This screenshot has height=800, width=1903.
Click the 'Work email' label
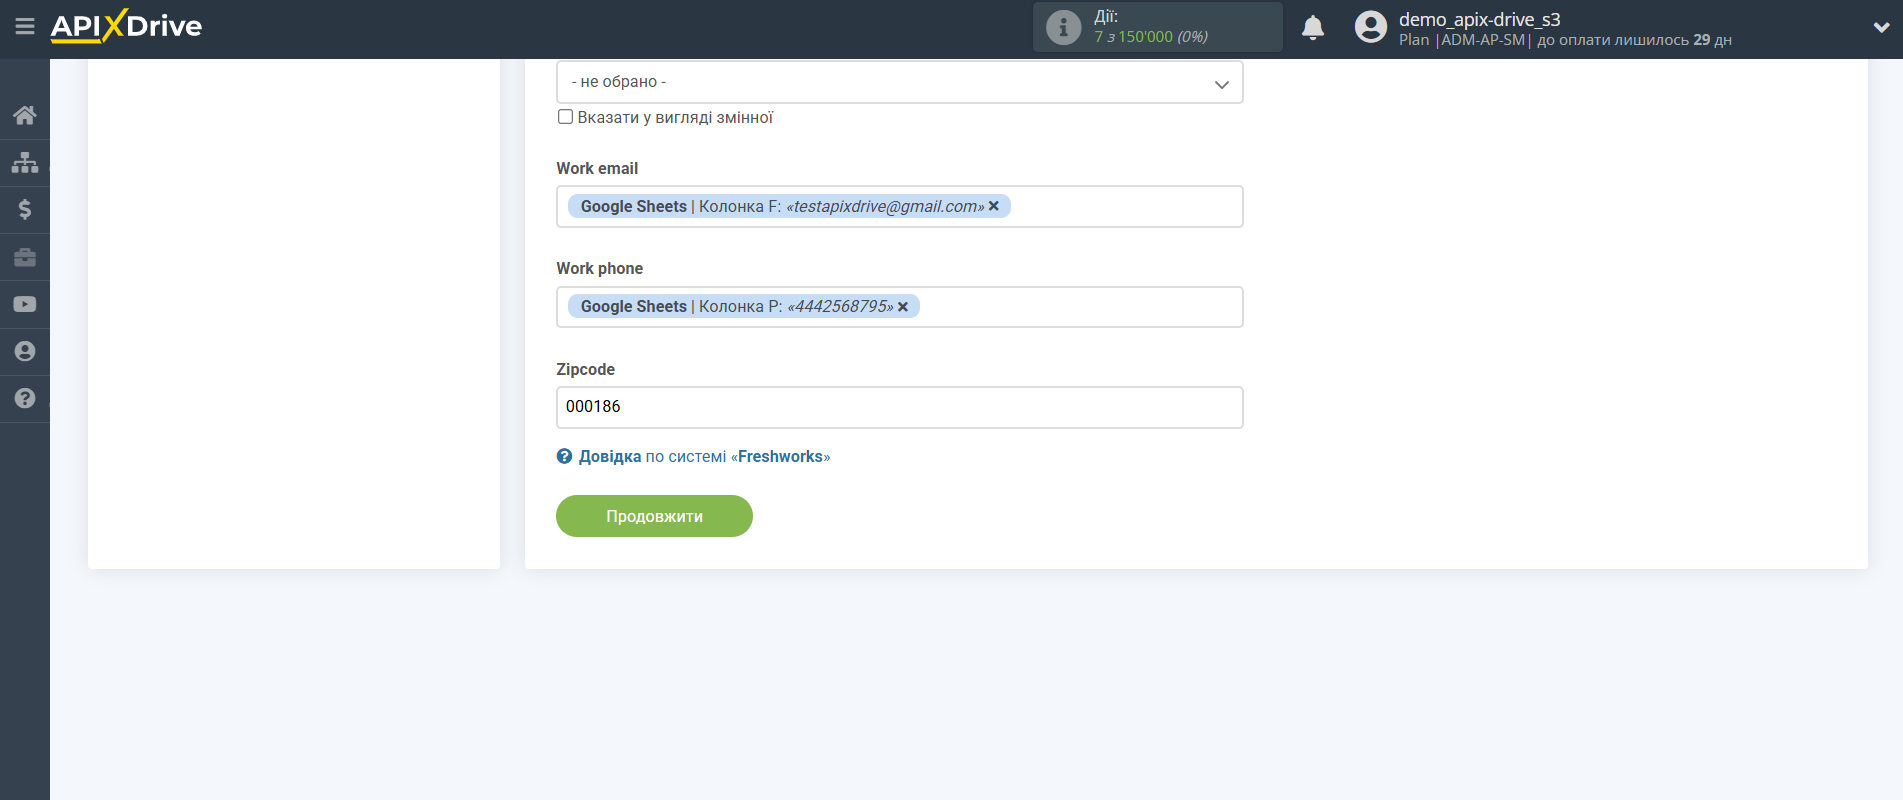coord(597,168)
